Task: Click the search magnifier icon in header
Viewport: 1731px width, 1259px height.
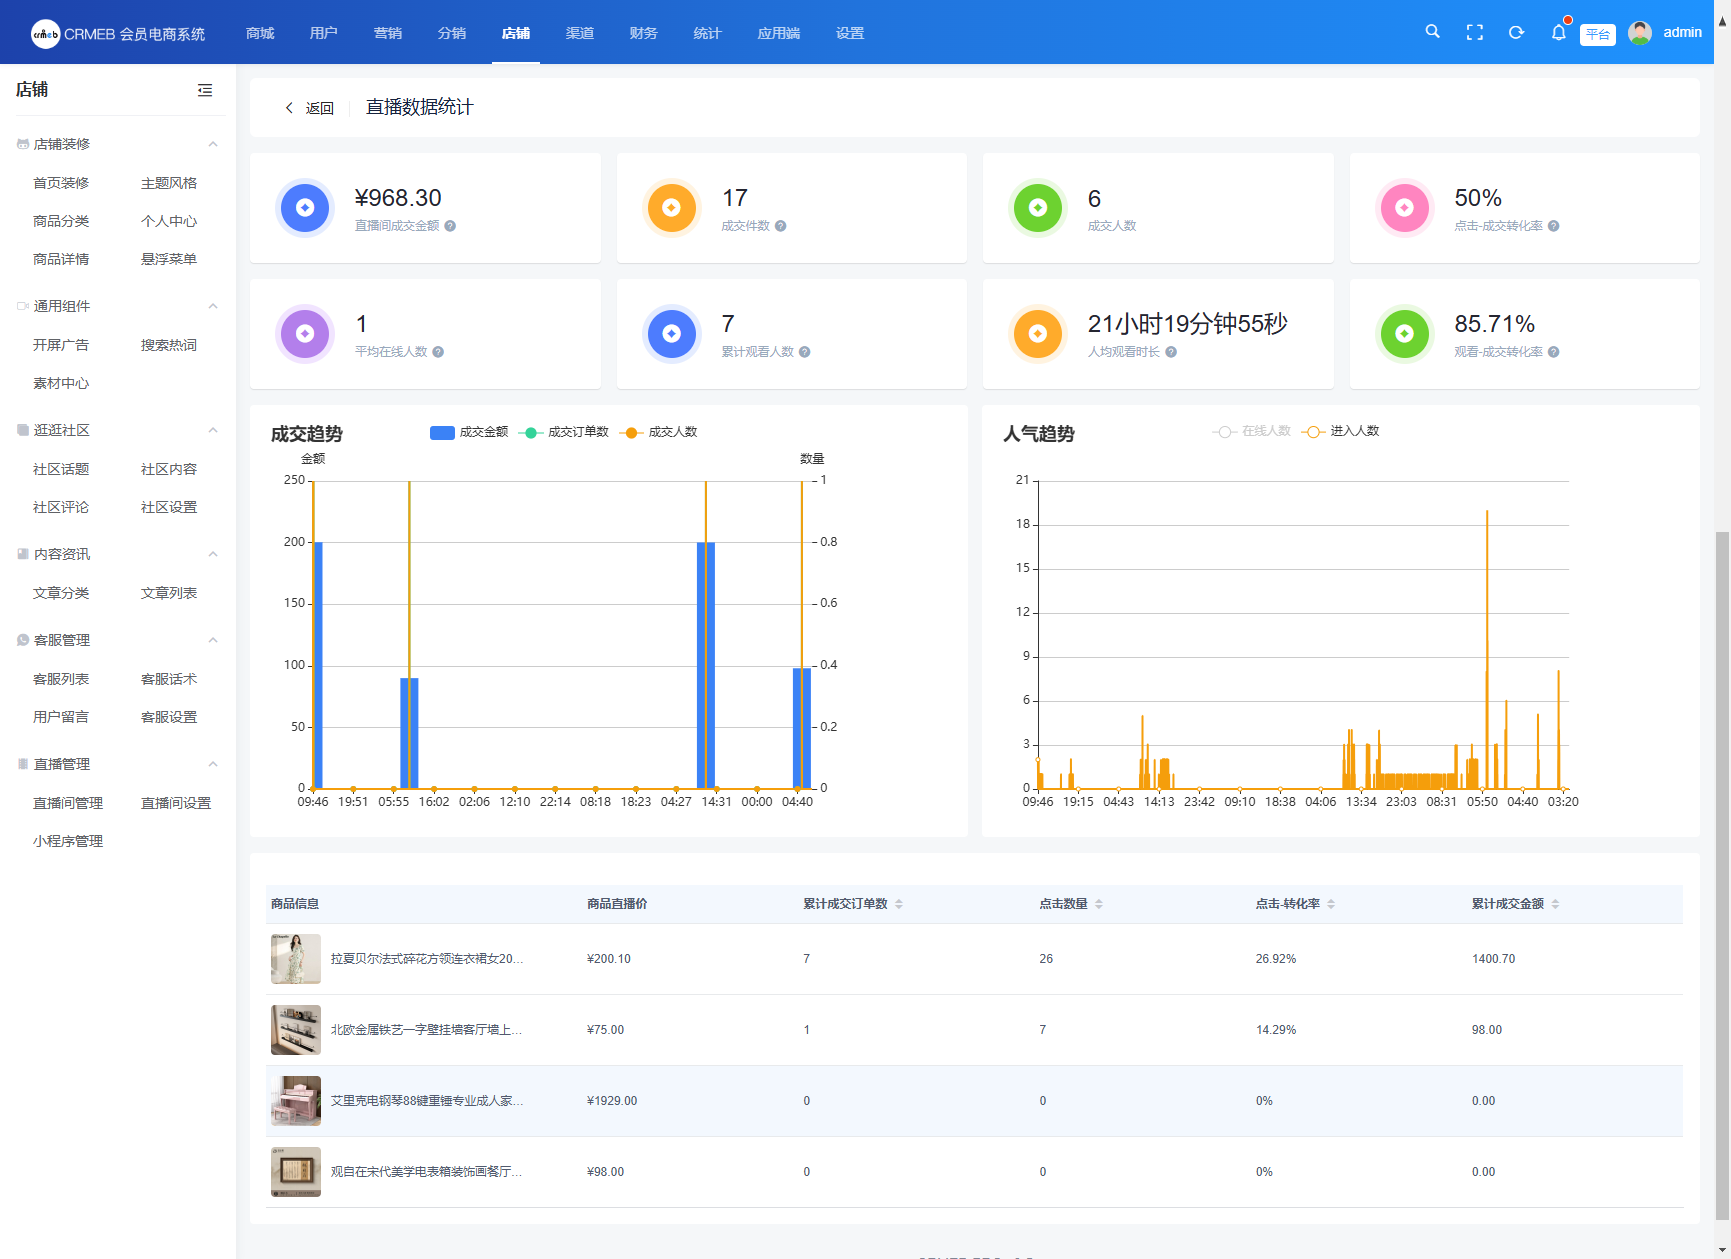Action: [1432, 32]
